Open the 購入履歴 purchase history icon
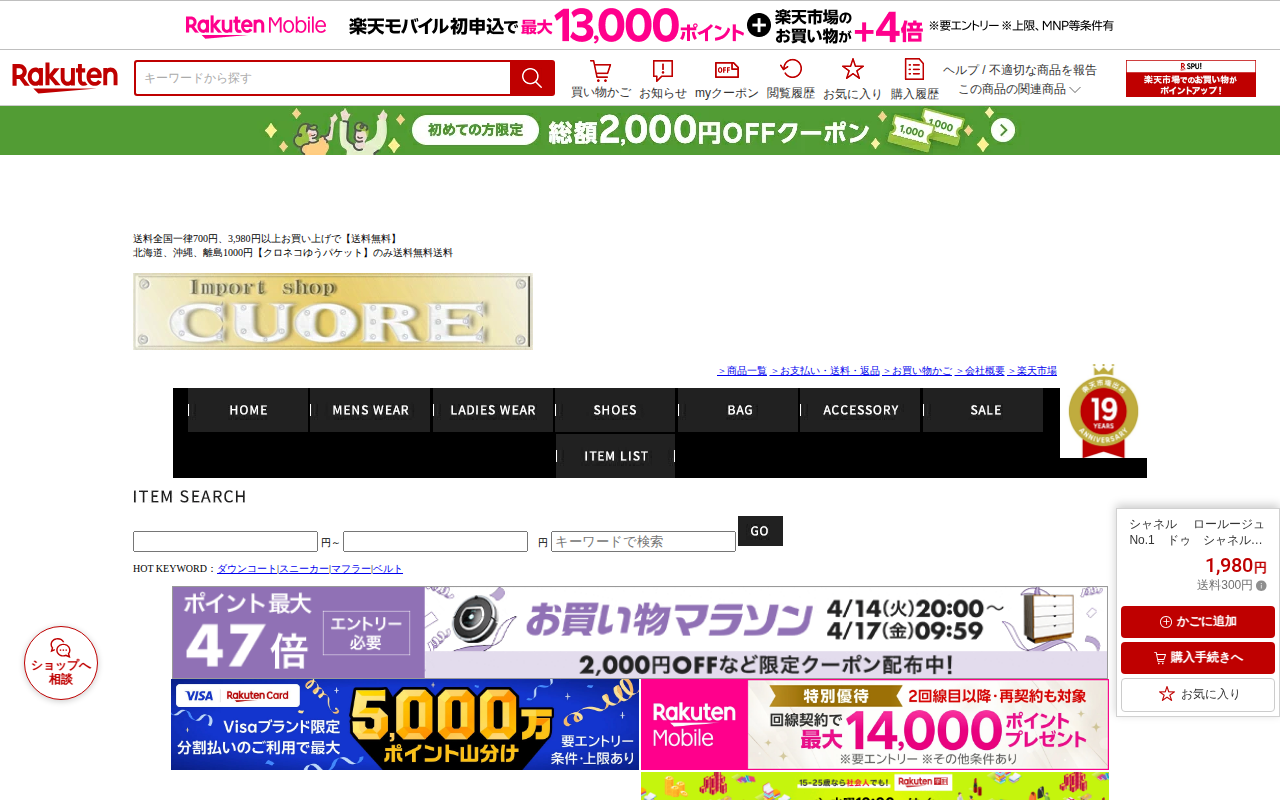The height and width of the screenshot is (800, 1280). click(914, 69)
